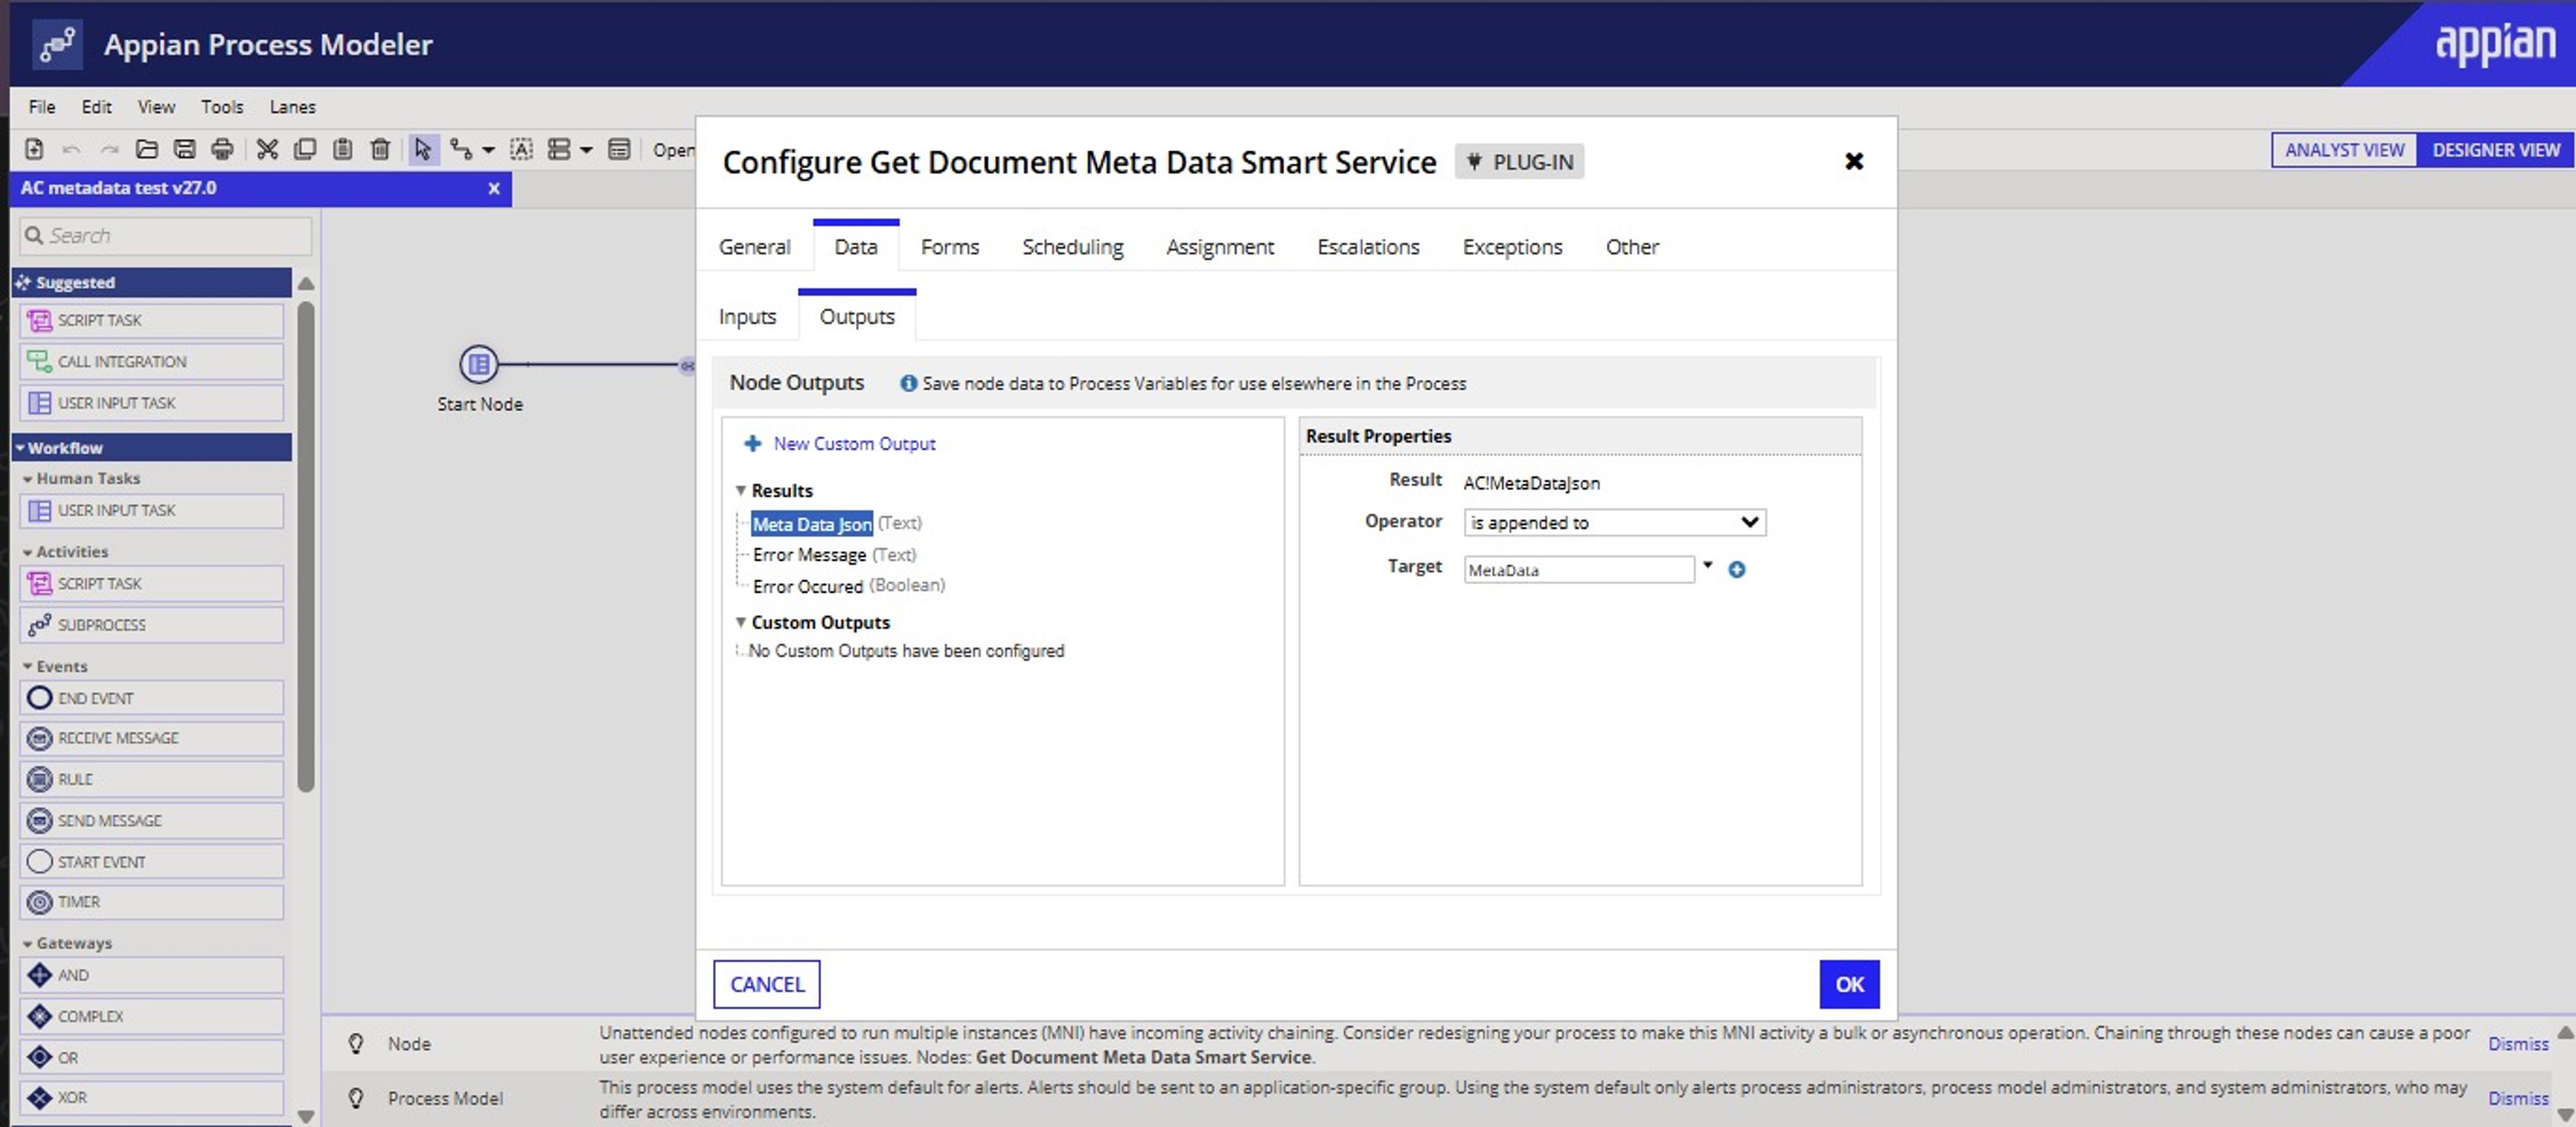2576x1127 pixels.
Task: Click the OK button
Action: click(x=1849, y=984)
